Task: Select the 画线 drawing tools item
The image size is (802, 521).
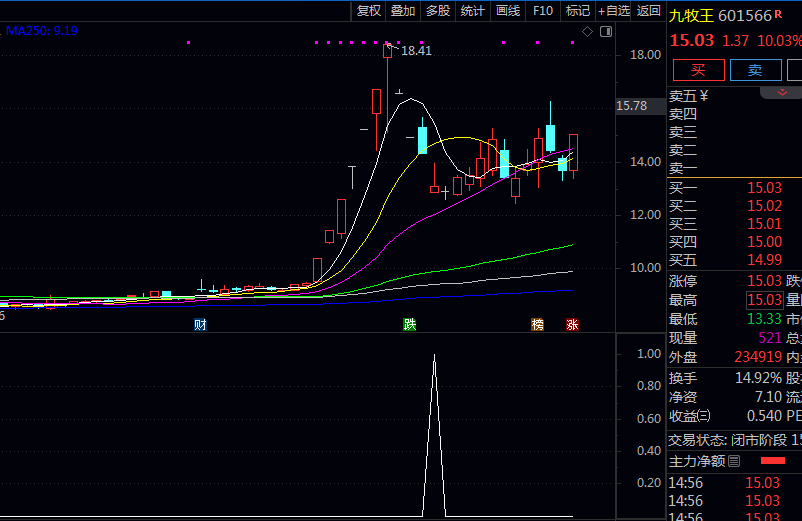Action: click(x=508, y=11)
